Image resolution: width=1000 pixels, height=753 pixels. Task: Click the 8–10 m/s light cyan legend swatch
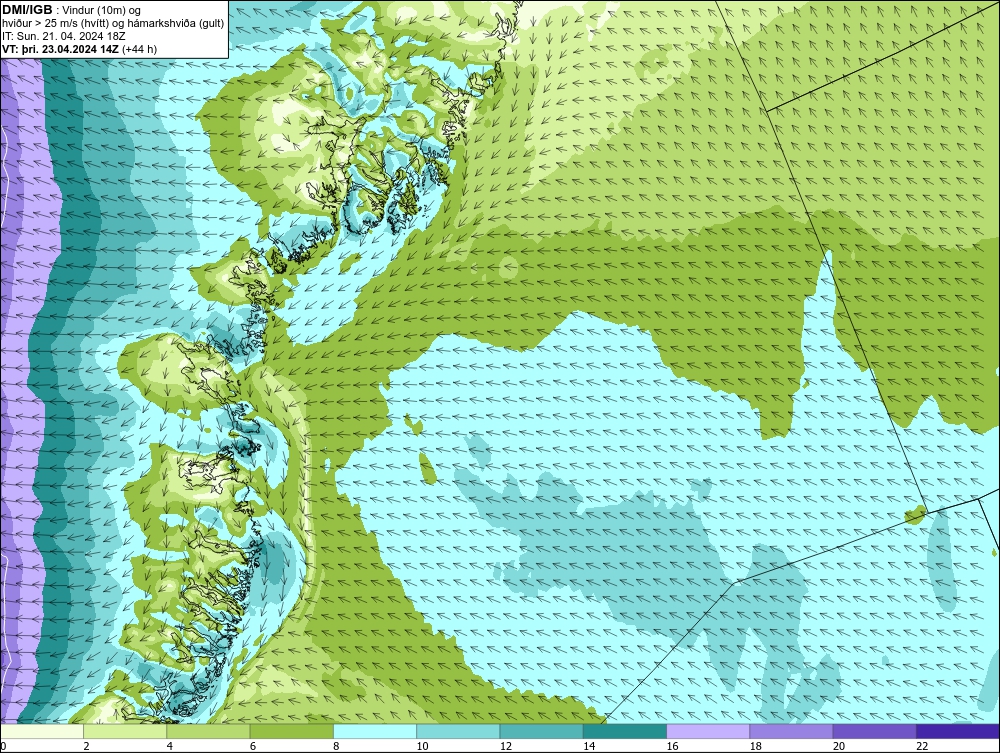point(375,731)
